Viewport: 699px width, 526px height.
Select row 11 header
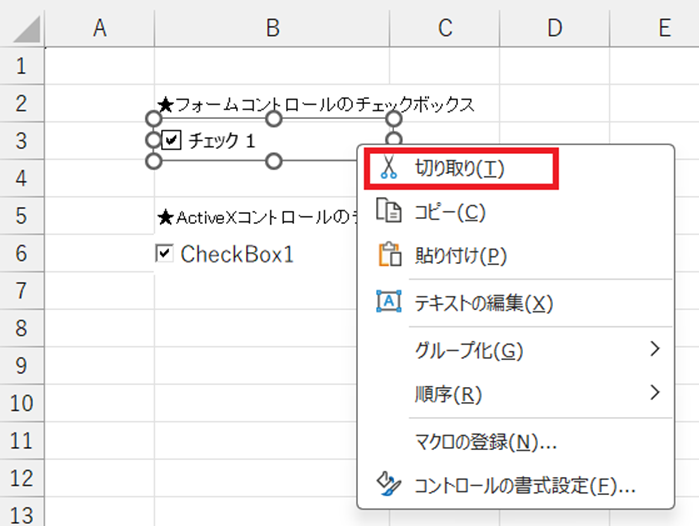coord(22,441)
